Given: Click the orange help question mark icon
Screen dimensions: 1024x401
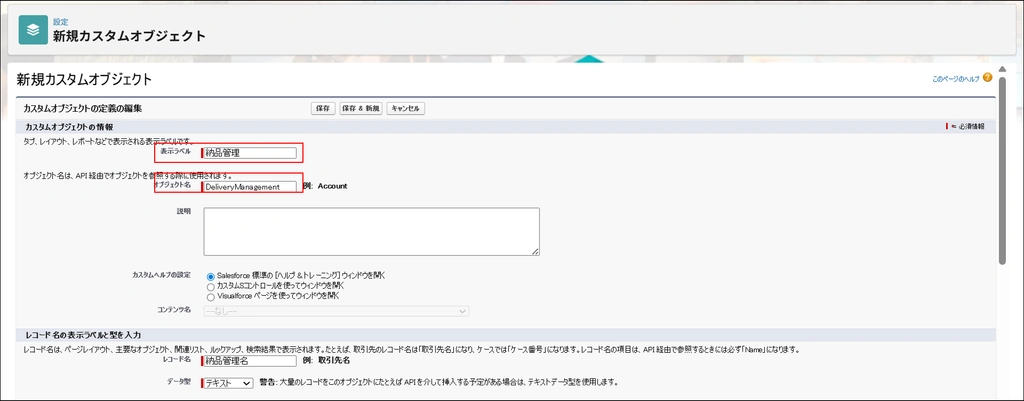Looking at the screenshot, I should [x=987, y=77].
